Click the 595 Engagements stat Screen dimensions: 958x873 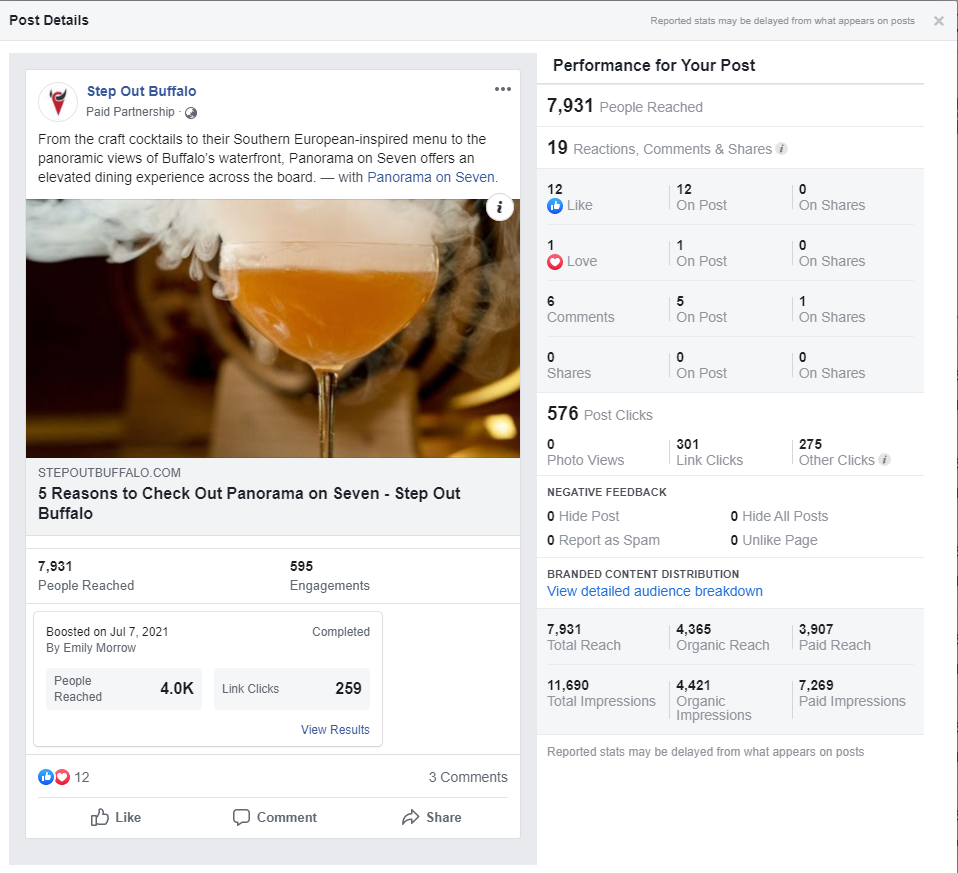pos(329,575)
